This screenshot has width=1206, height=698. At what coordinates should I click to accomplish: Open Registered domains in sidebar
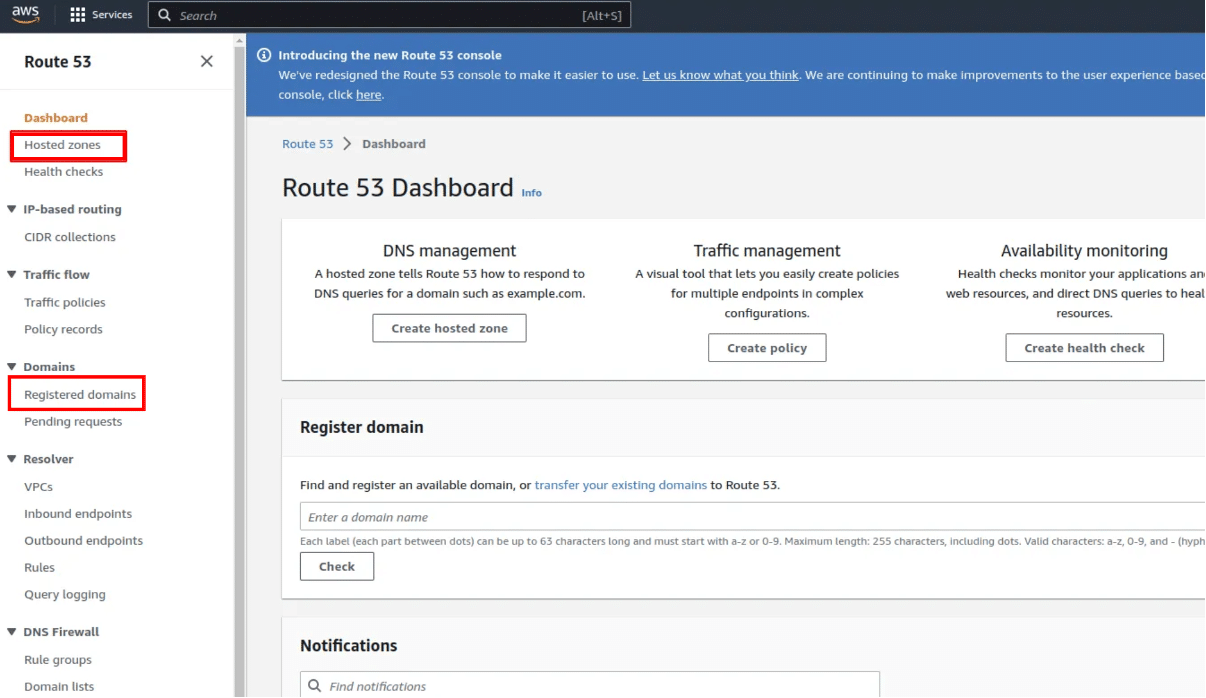(80, 395)
